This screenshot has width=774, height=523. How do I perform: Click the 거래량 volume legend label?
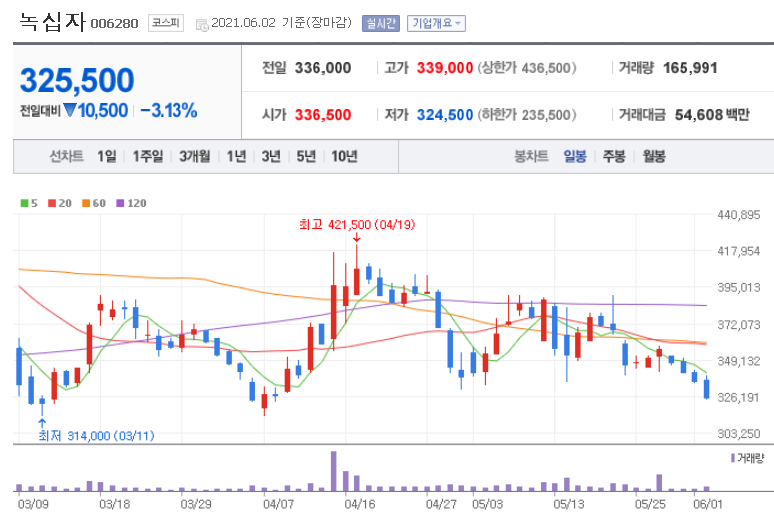tap(747, 458)
